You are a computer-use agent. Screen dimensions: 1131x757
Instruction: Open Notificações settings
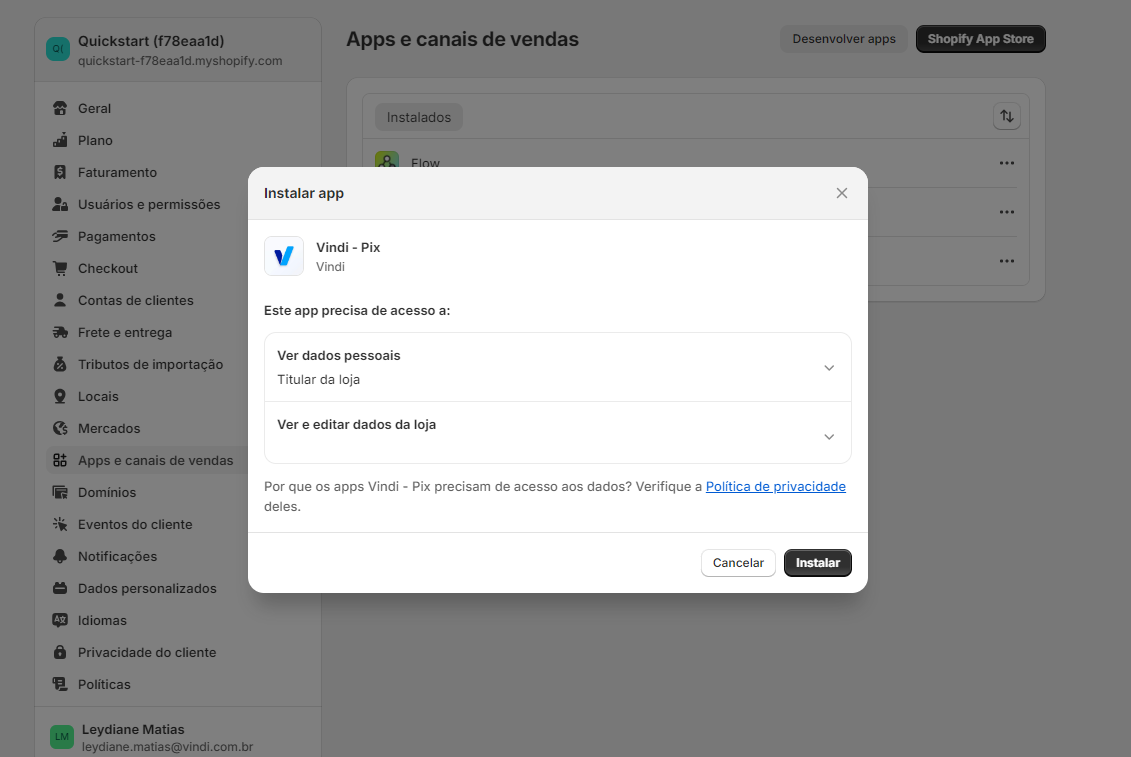point(118,556)
